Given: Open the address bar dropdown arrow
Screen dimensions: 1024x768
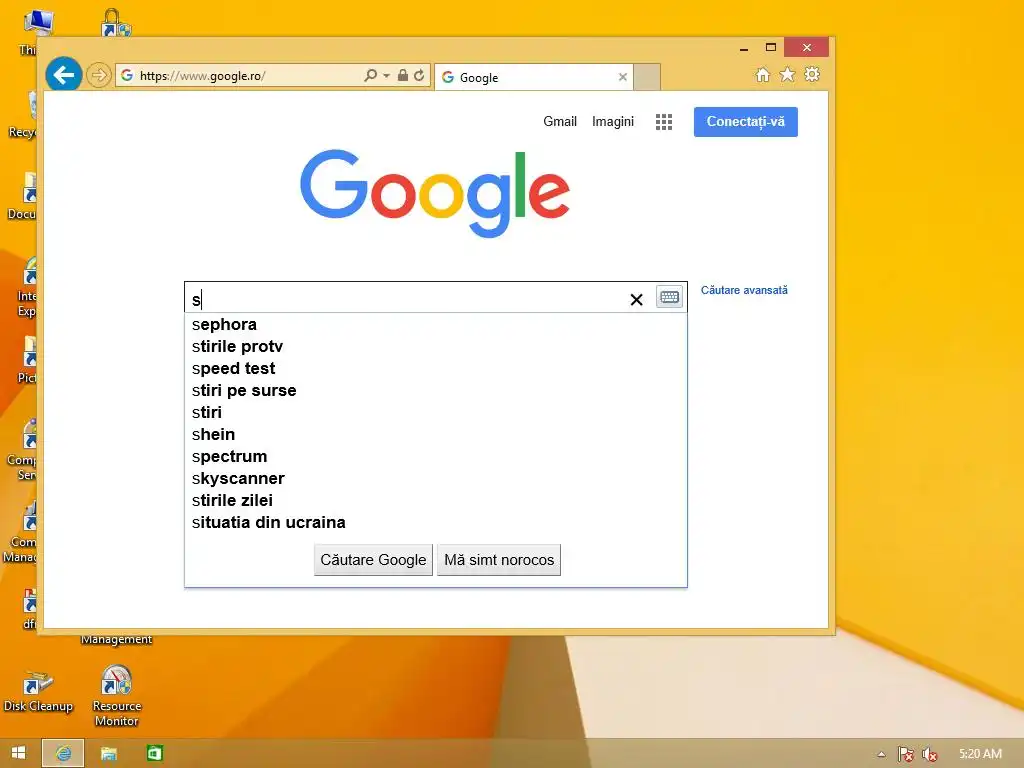Looking at the screenshot, I should pos(387,76).
